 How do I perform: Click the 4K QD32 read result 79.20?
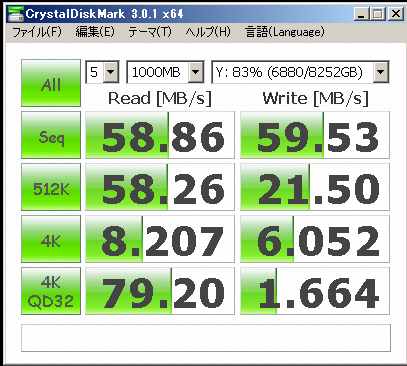pos(160,291)
